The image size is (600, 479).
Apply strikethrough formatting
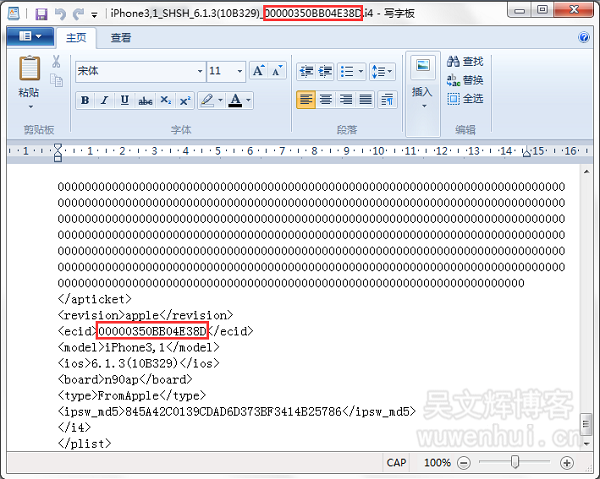[x=145, y=100]
